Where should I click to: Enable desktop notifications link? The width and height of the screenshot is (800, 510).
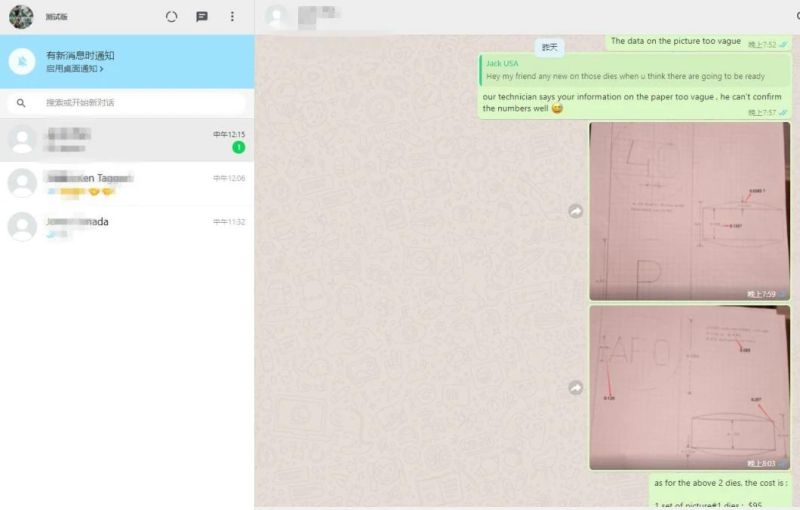click(74, 68)
